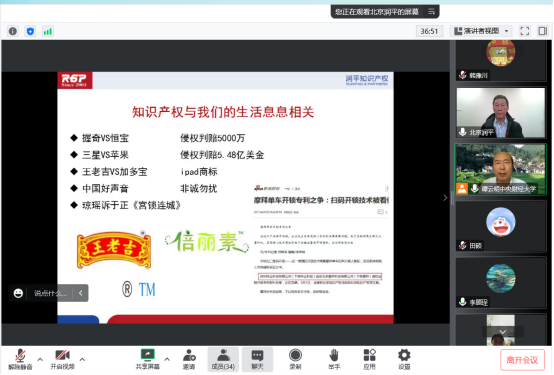554x375 pixels.
Task: Turn on the video camera
Action: [x=62, y=359]
